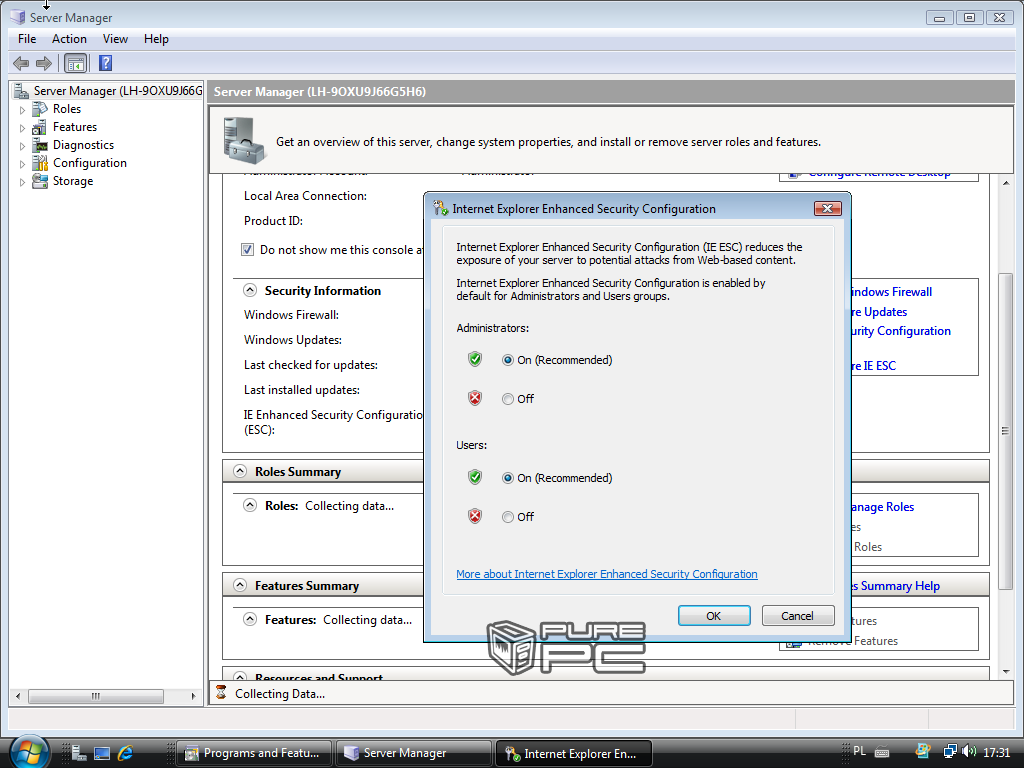This screenshot has height=768, width=1024.
Task: Open the toolbar Help icon
Action: [x=105, y=63]
